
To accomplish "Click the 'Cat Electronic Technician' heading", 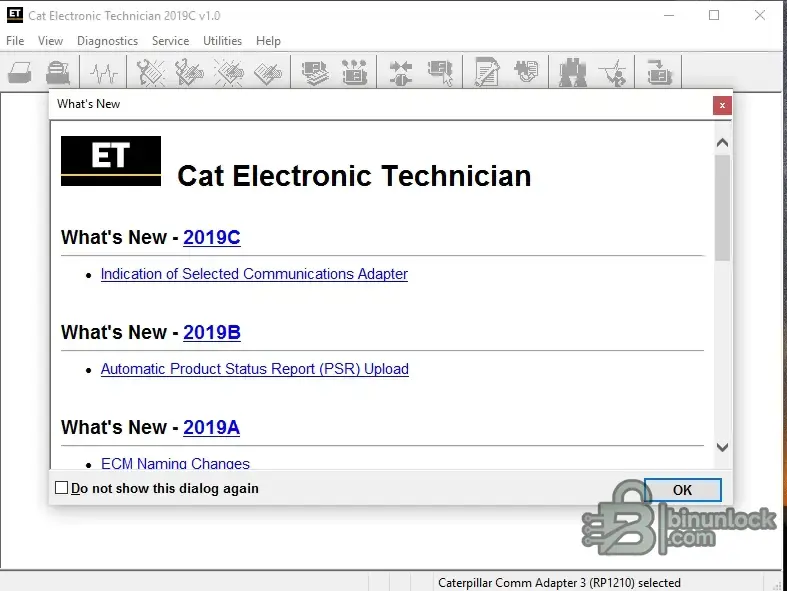I will tap(354, 176).
